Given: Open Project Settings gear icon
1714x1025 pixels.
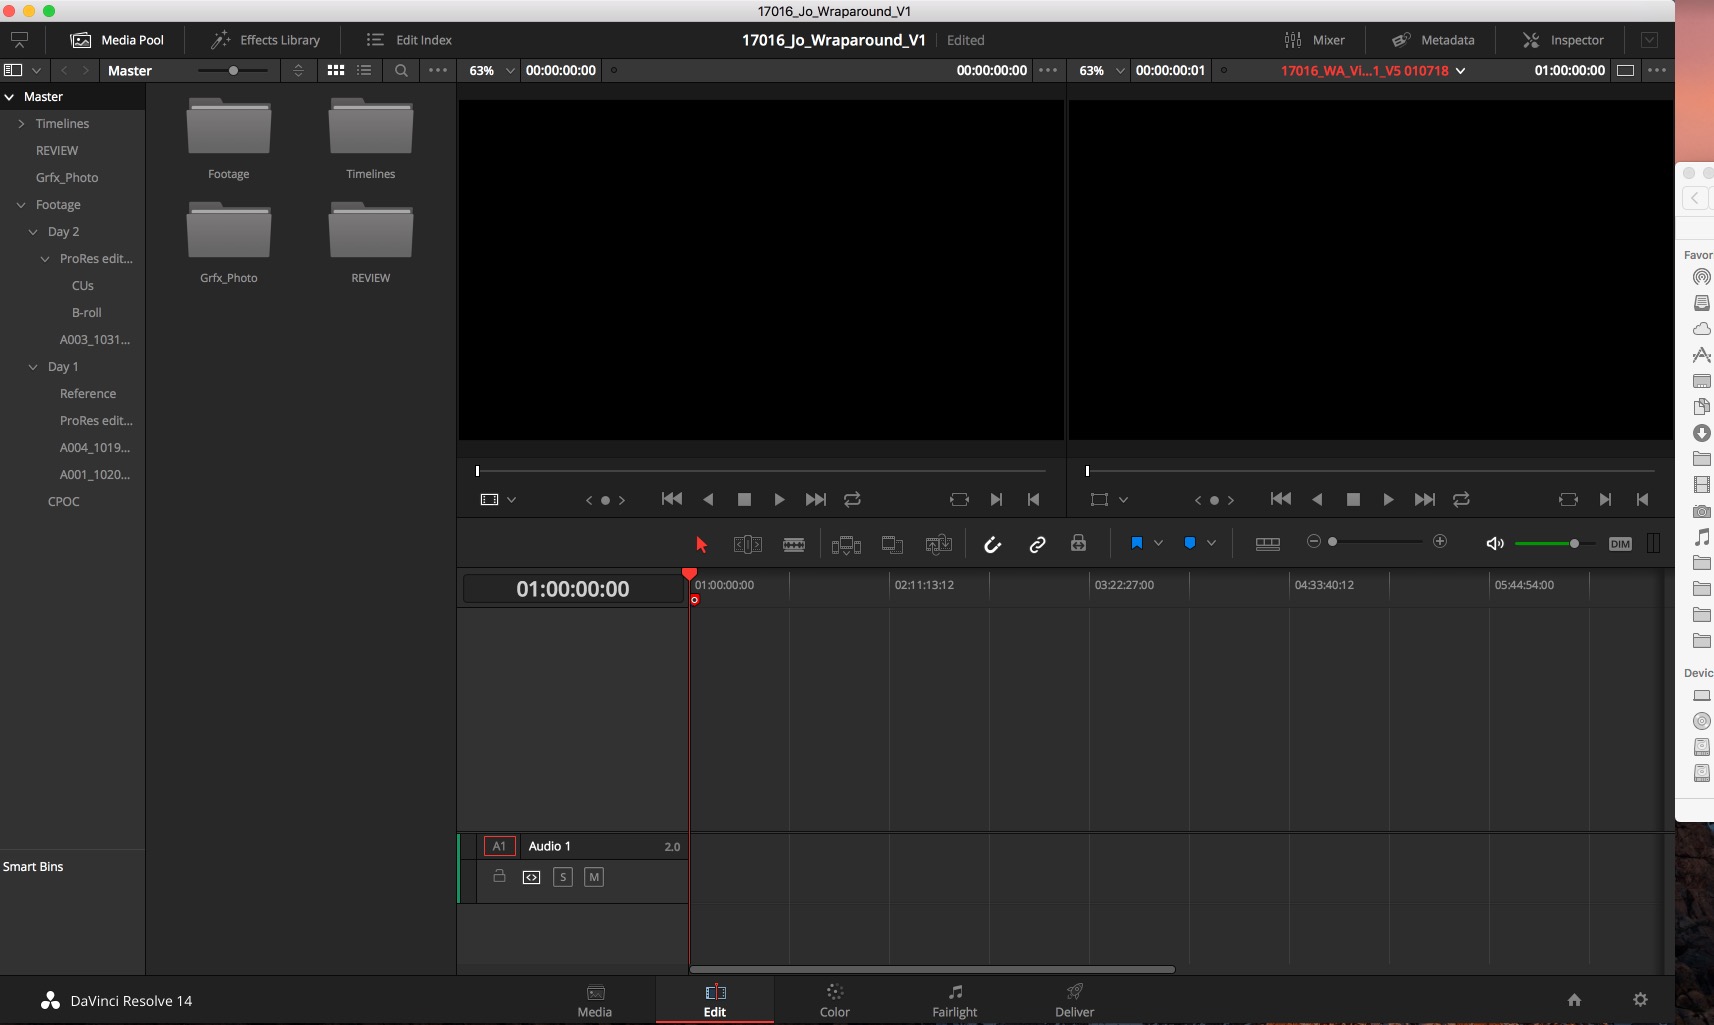Looking at the screenshot, I should click(x=1640, y=1000).
